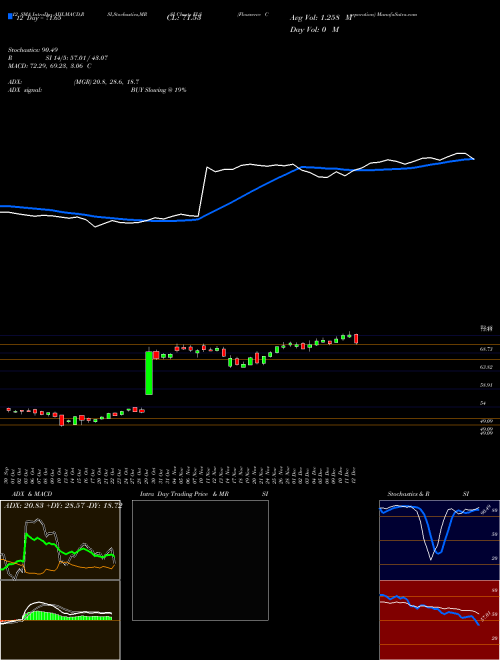The height and width of the screenshot is (660, 500).
Task: Click the last red candlestick on chart
Action: [356, 339]
